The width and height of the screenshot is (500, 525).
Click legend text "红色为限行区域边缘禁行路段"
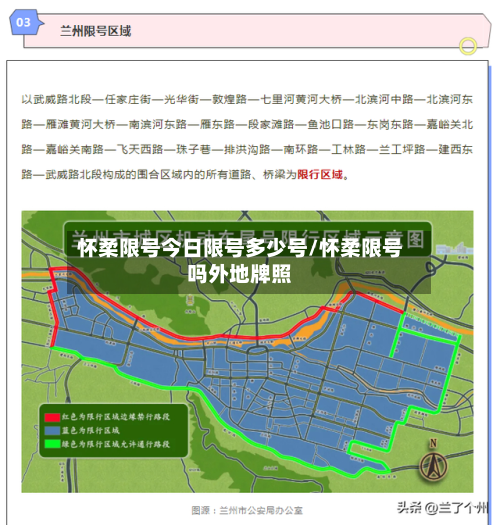point(116,417)
